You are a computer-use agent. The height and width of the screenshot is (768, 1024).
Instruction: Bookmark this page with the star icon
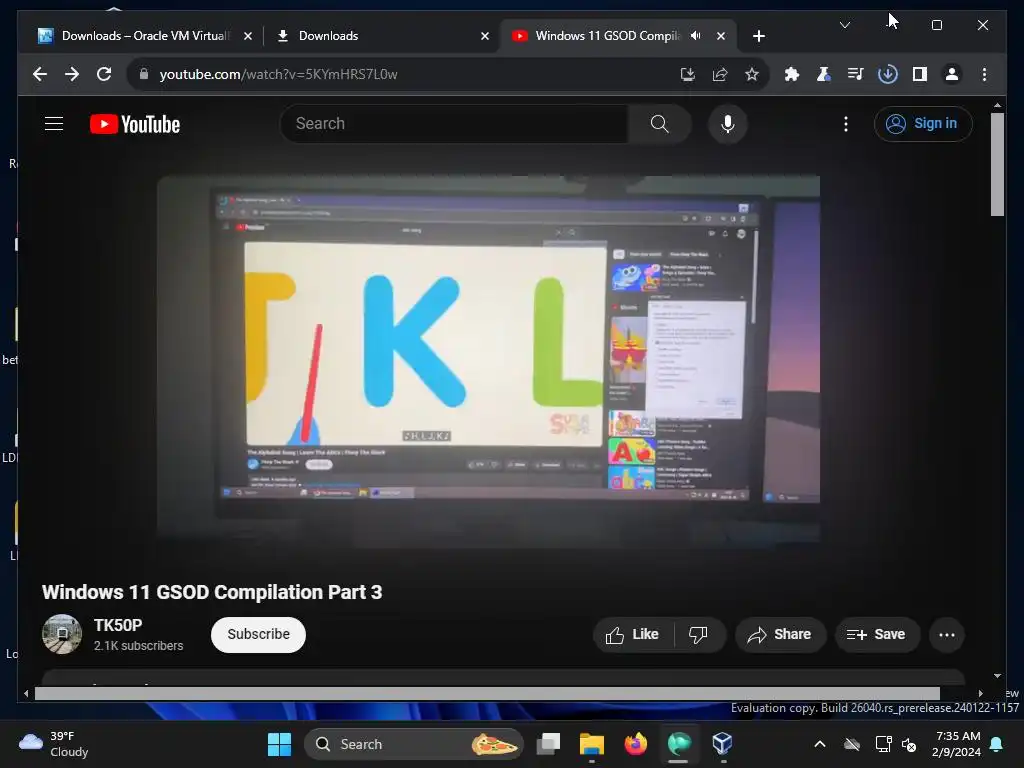click(752, 74)
